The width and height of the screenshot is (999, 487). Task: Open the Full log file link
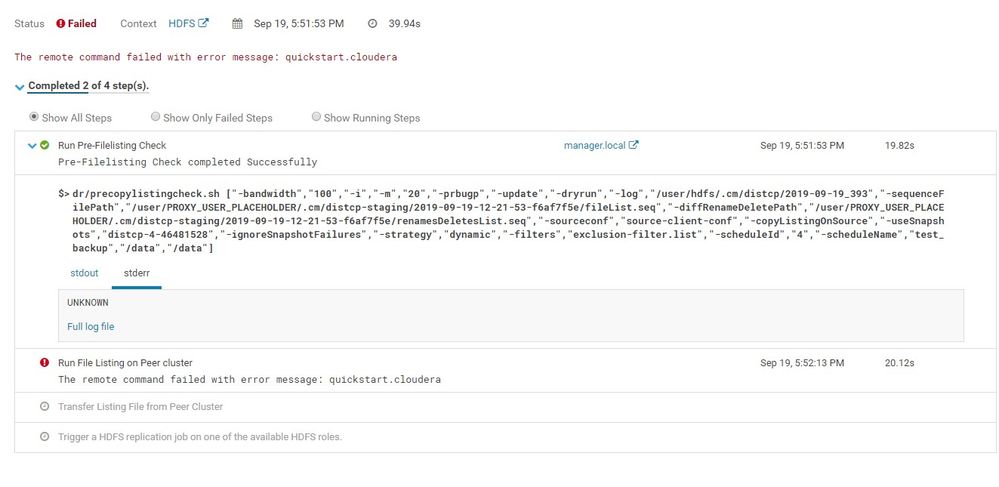point(90,326)
